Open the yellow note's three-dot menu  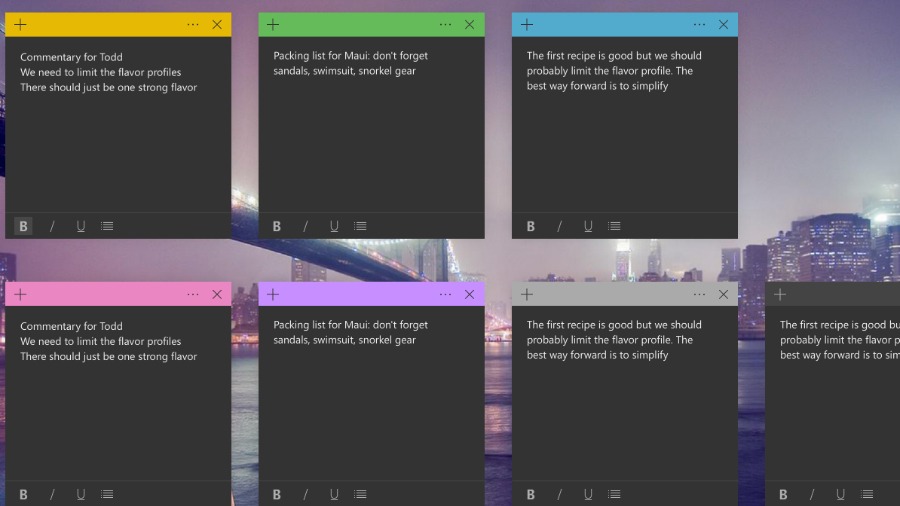[x=192, y=25]
